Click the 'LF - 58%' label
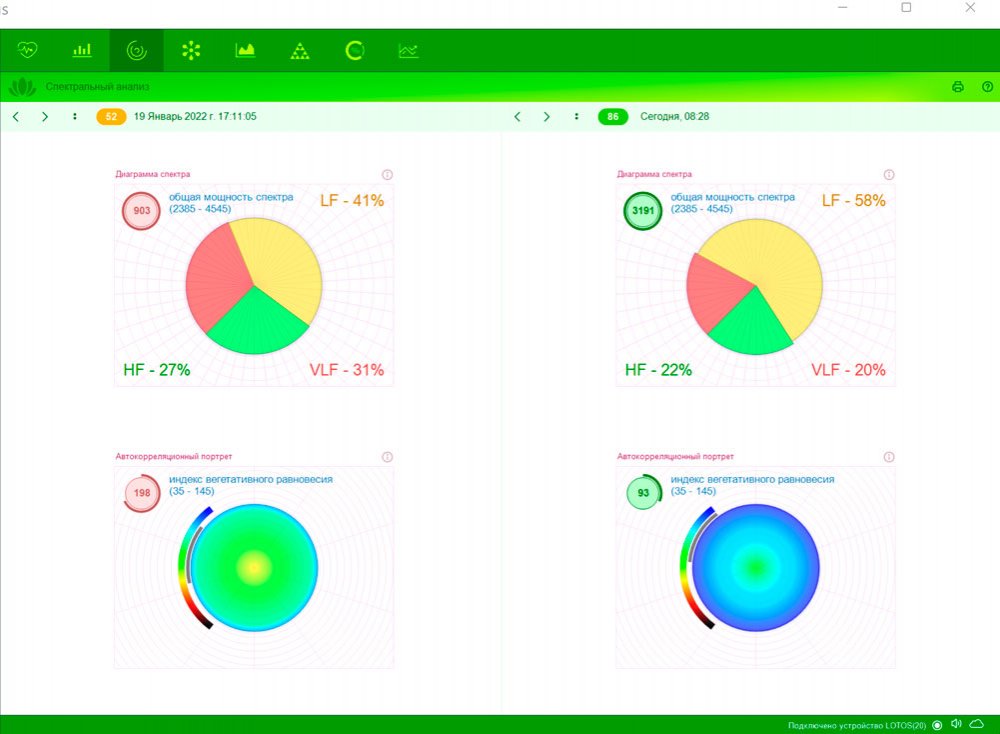This screenshot has height=734, width=1000. pos(854,201)
